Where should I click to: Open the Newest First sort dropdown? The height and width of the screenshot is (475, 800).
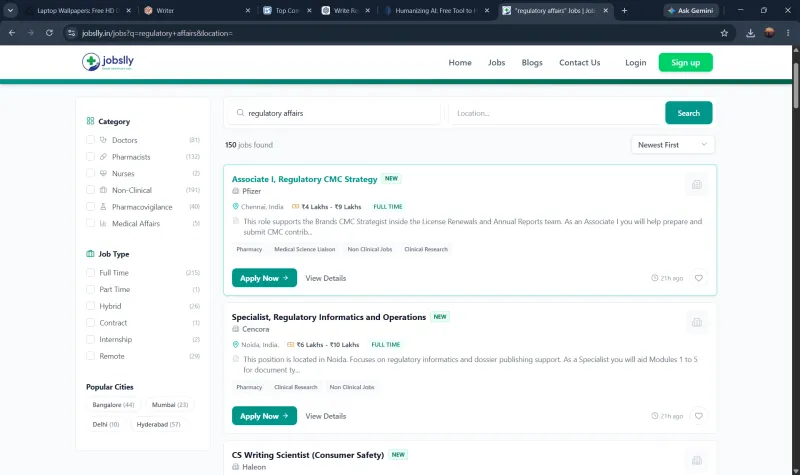coord(672,145)
